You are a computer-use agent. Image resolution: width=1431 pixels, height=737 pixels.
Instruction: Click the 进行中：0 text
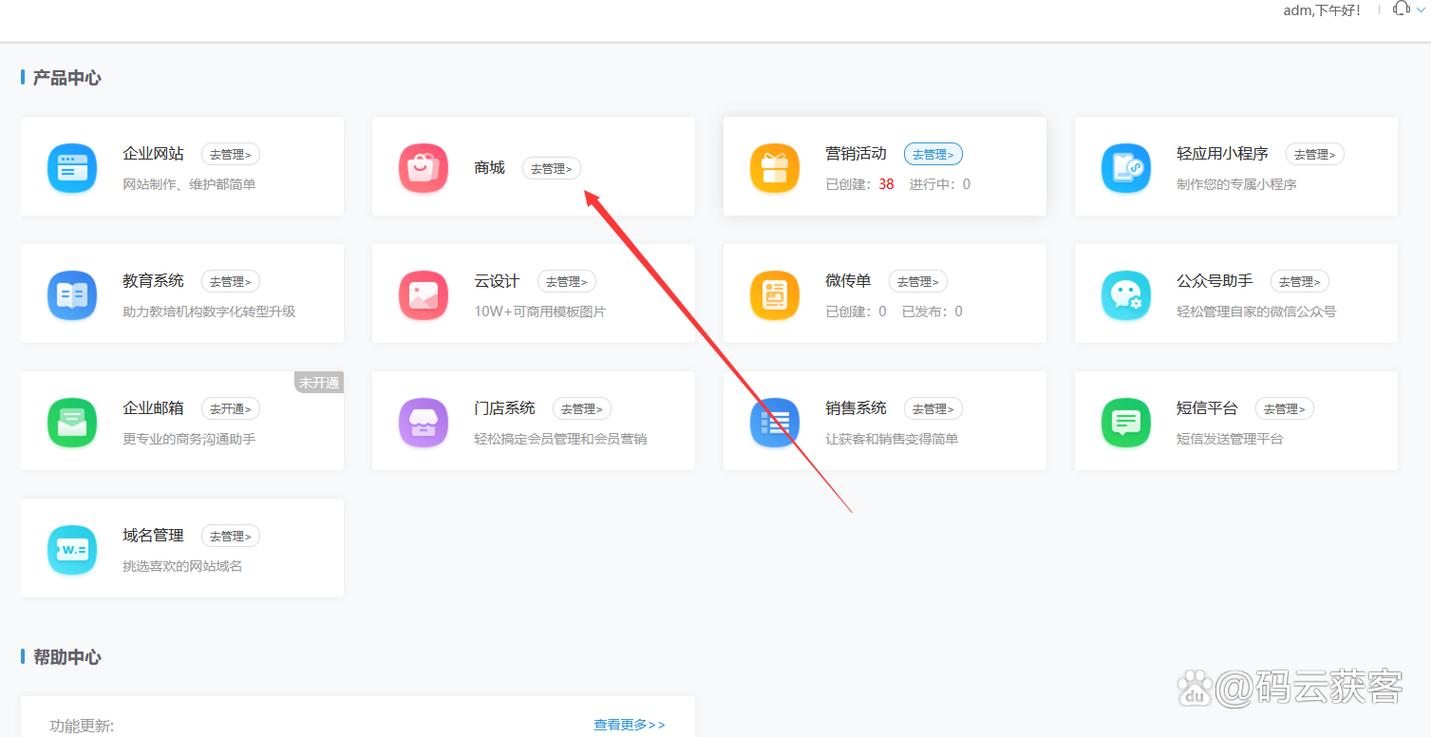coord(939,184)
